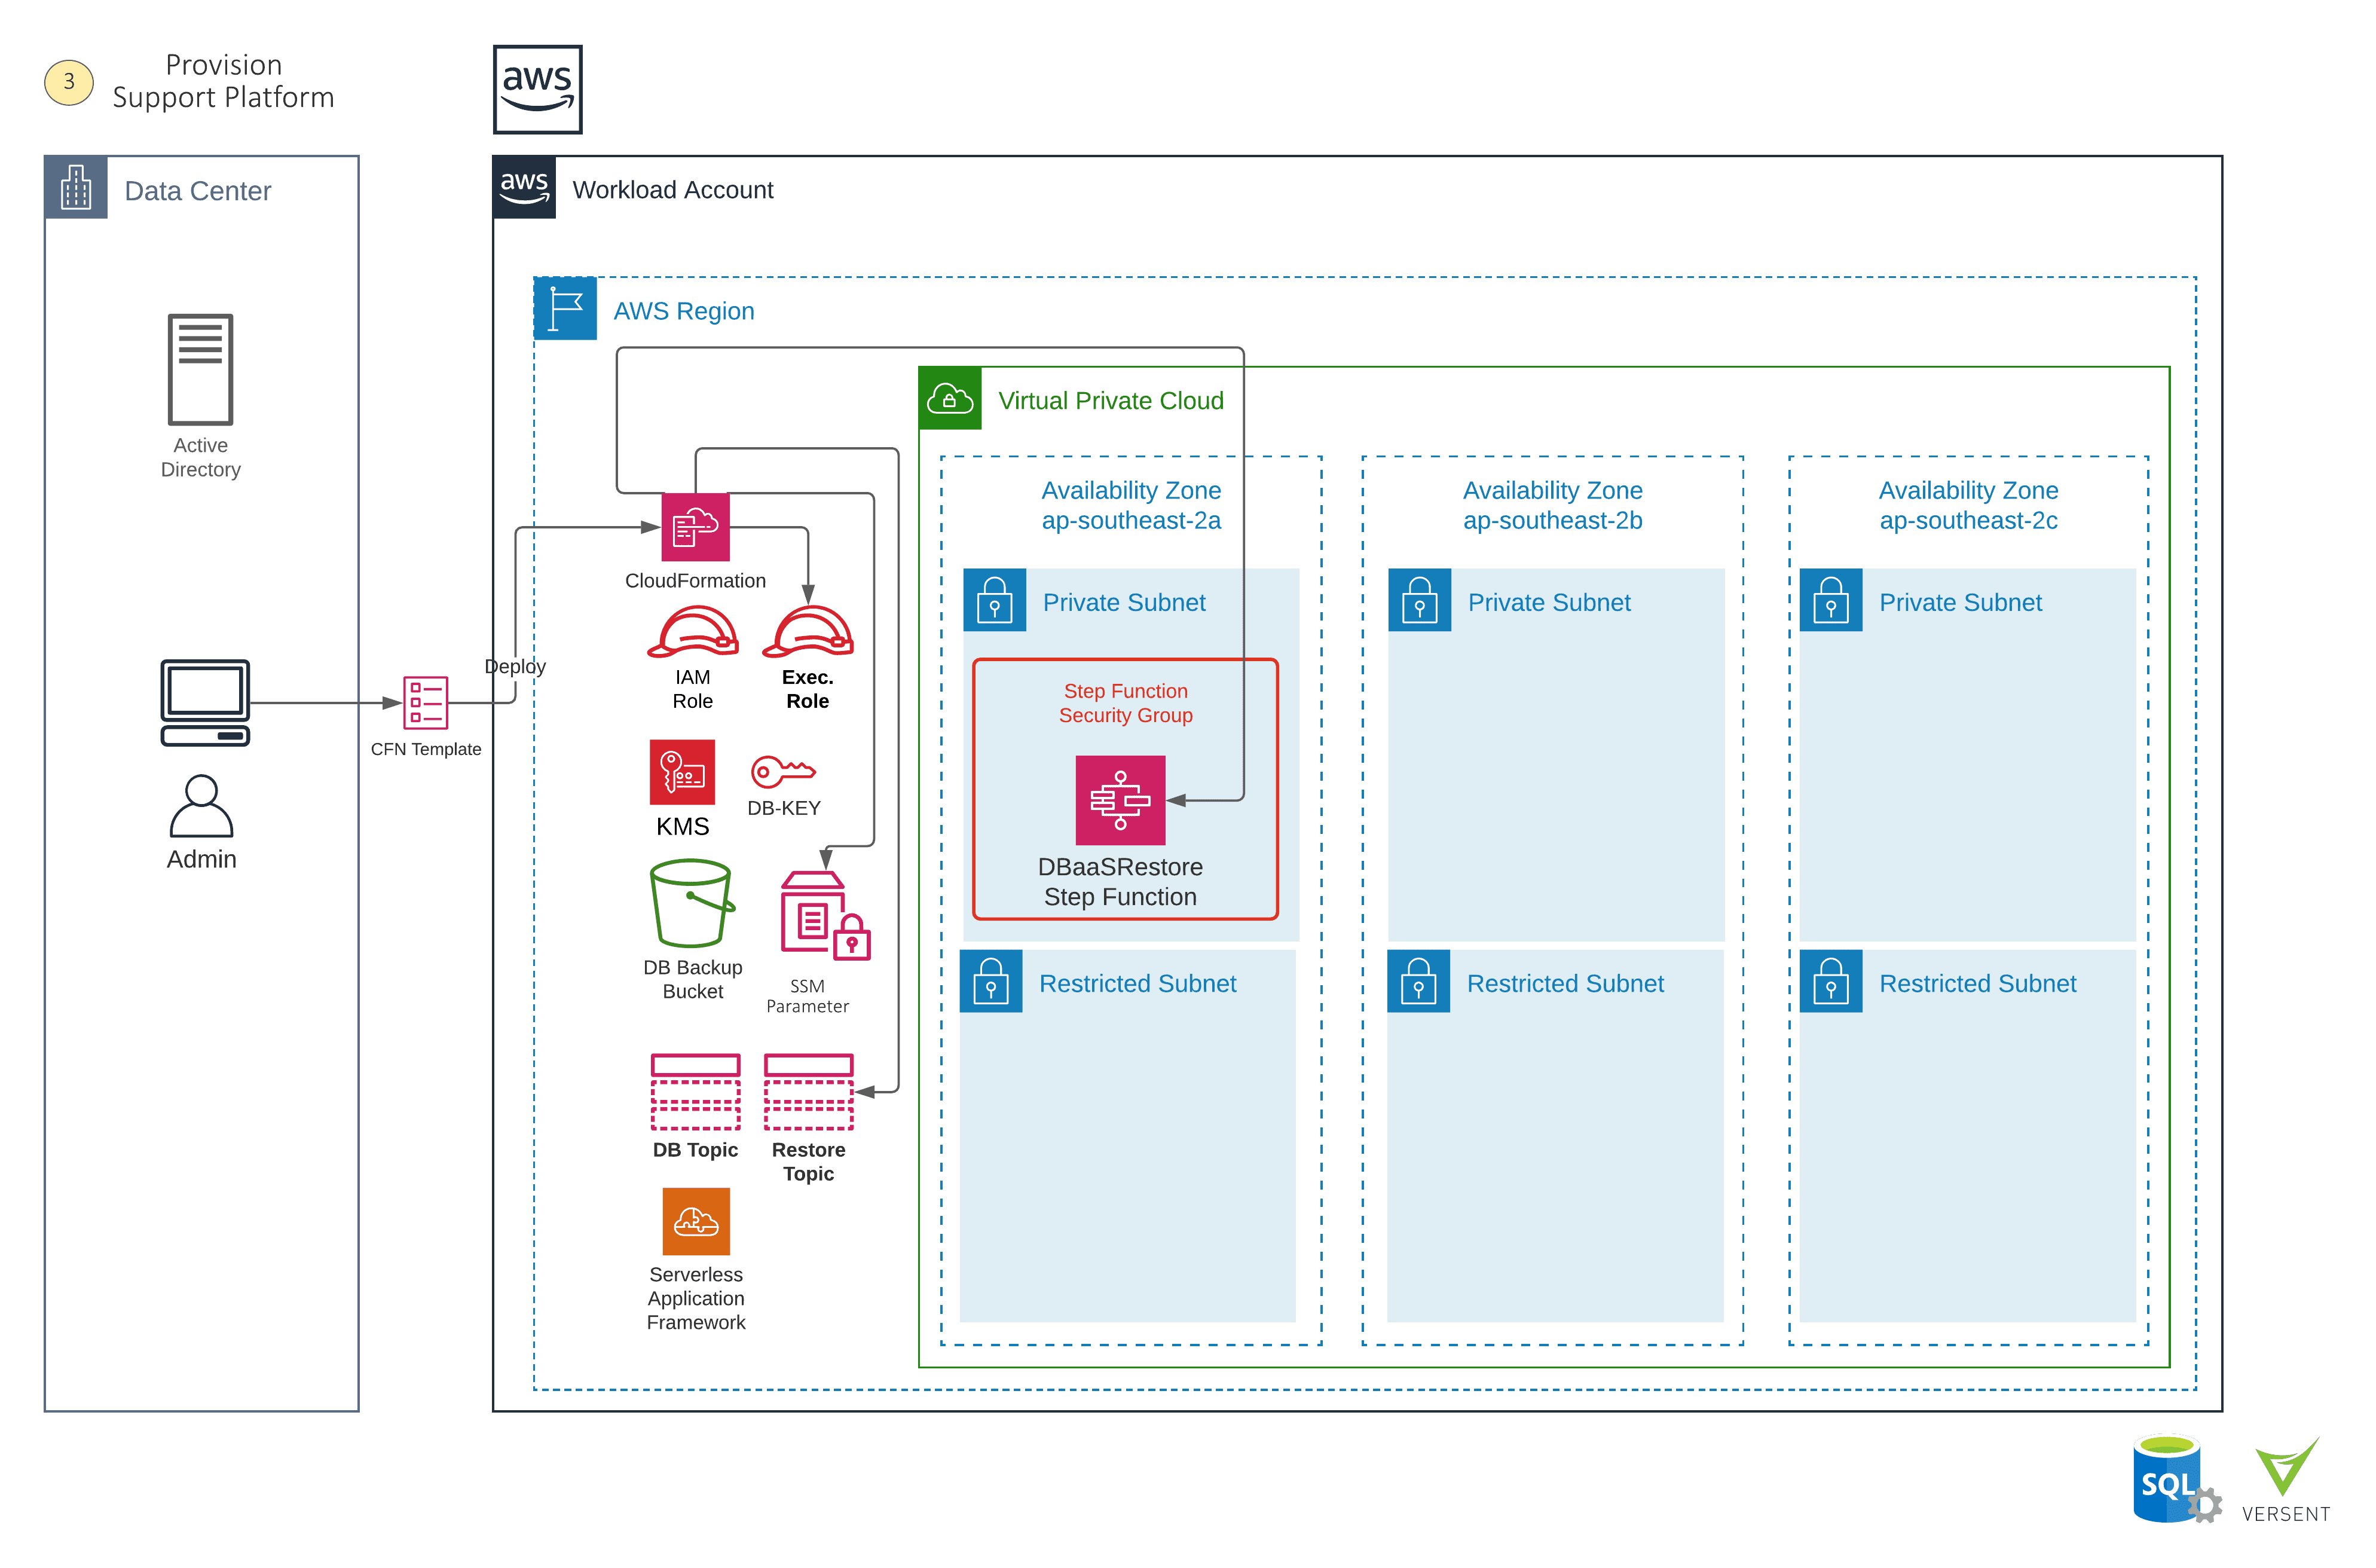This screenshot has width=2376, height=1568.
Task: Select the "Availability Zone ap-southeast-2c" label
Action: [x=1968, y=505]
